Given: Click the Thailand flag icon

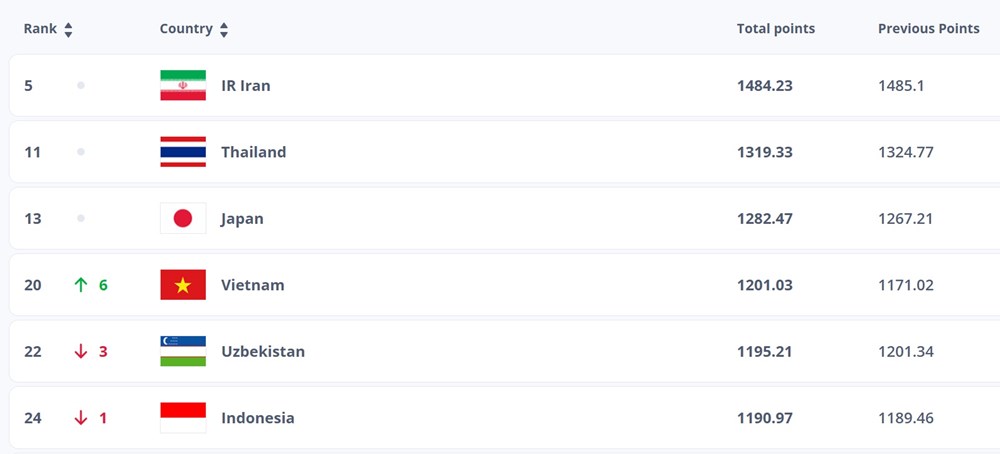Looking at the screenshot, I should (183, 152).
